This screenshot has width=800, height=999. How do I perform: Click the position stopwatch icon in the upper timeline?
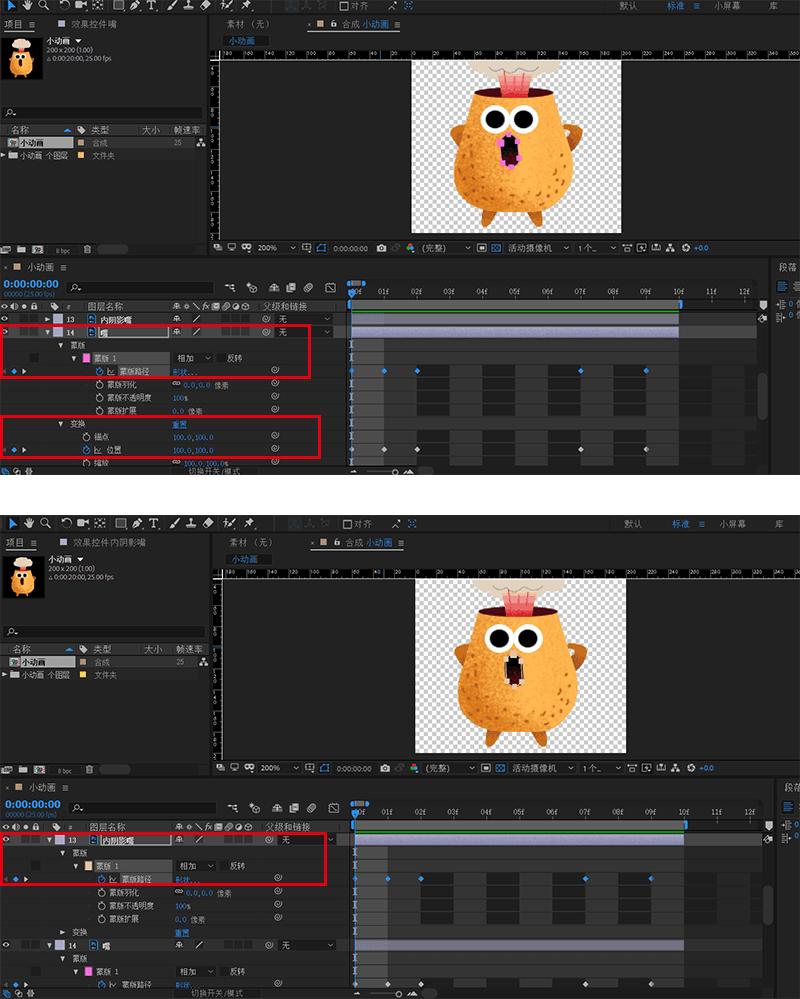(85, 450)
